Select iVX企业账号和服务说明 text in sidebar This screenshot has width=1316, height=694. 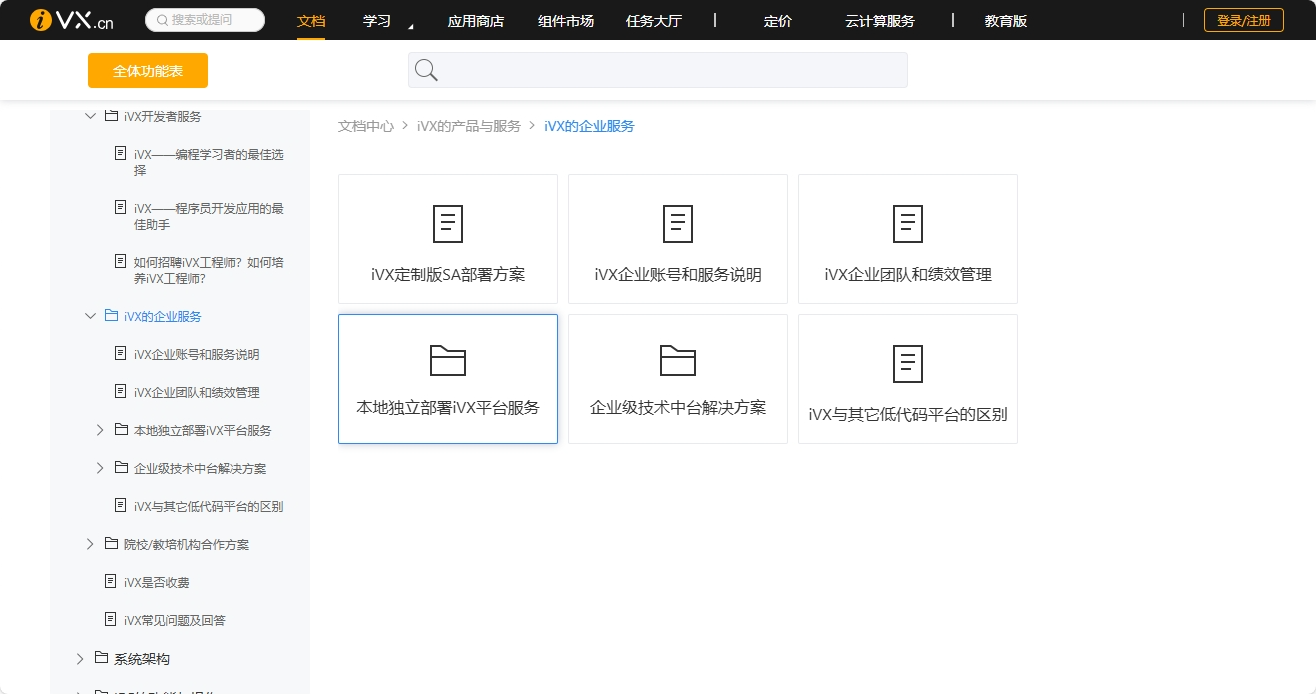(x=197, y=354)
